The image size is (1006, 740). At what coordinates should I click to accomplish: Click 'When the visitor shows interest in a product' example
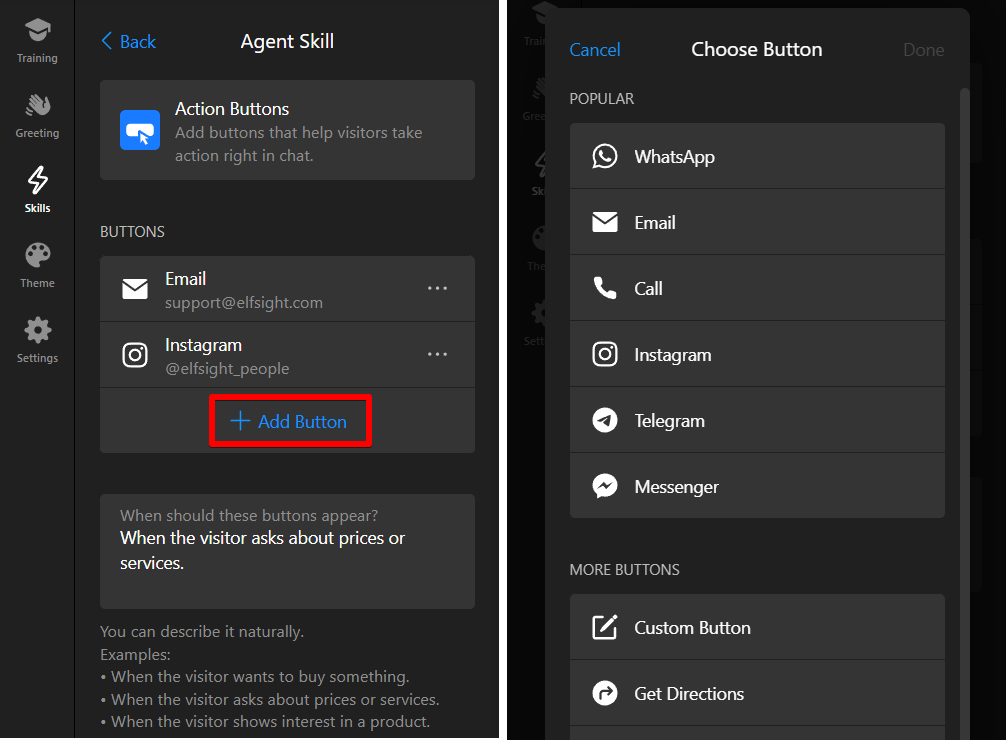[x=270, y=722]
